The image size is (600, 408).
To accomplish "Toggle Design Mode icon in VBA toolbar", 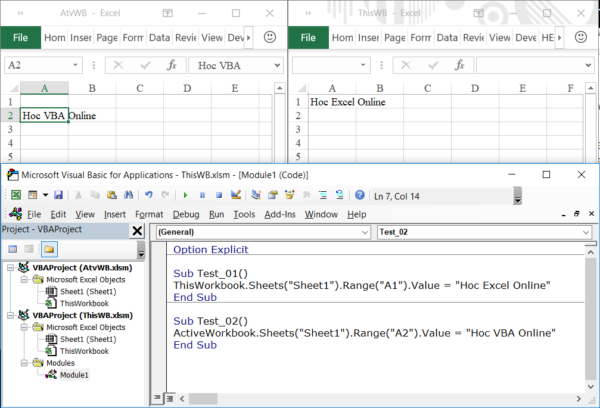I will 236,195.
